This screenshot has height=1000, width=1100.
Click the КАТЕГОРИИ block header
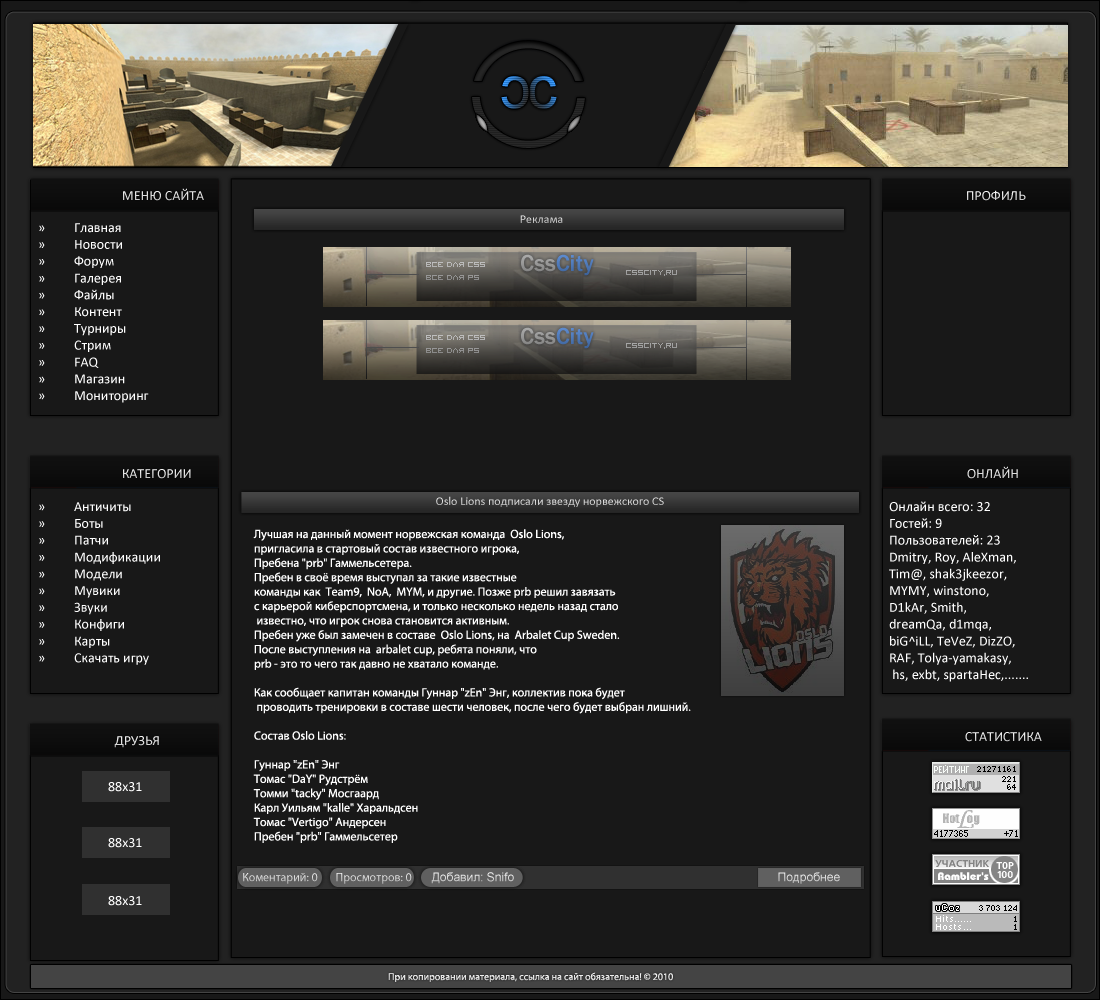coord(124,474)
